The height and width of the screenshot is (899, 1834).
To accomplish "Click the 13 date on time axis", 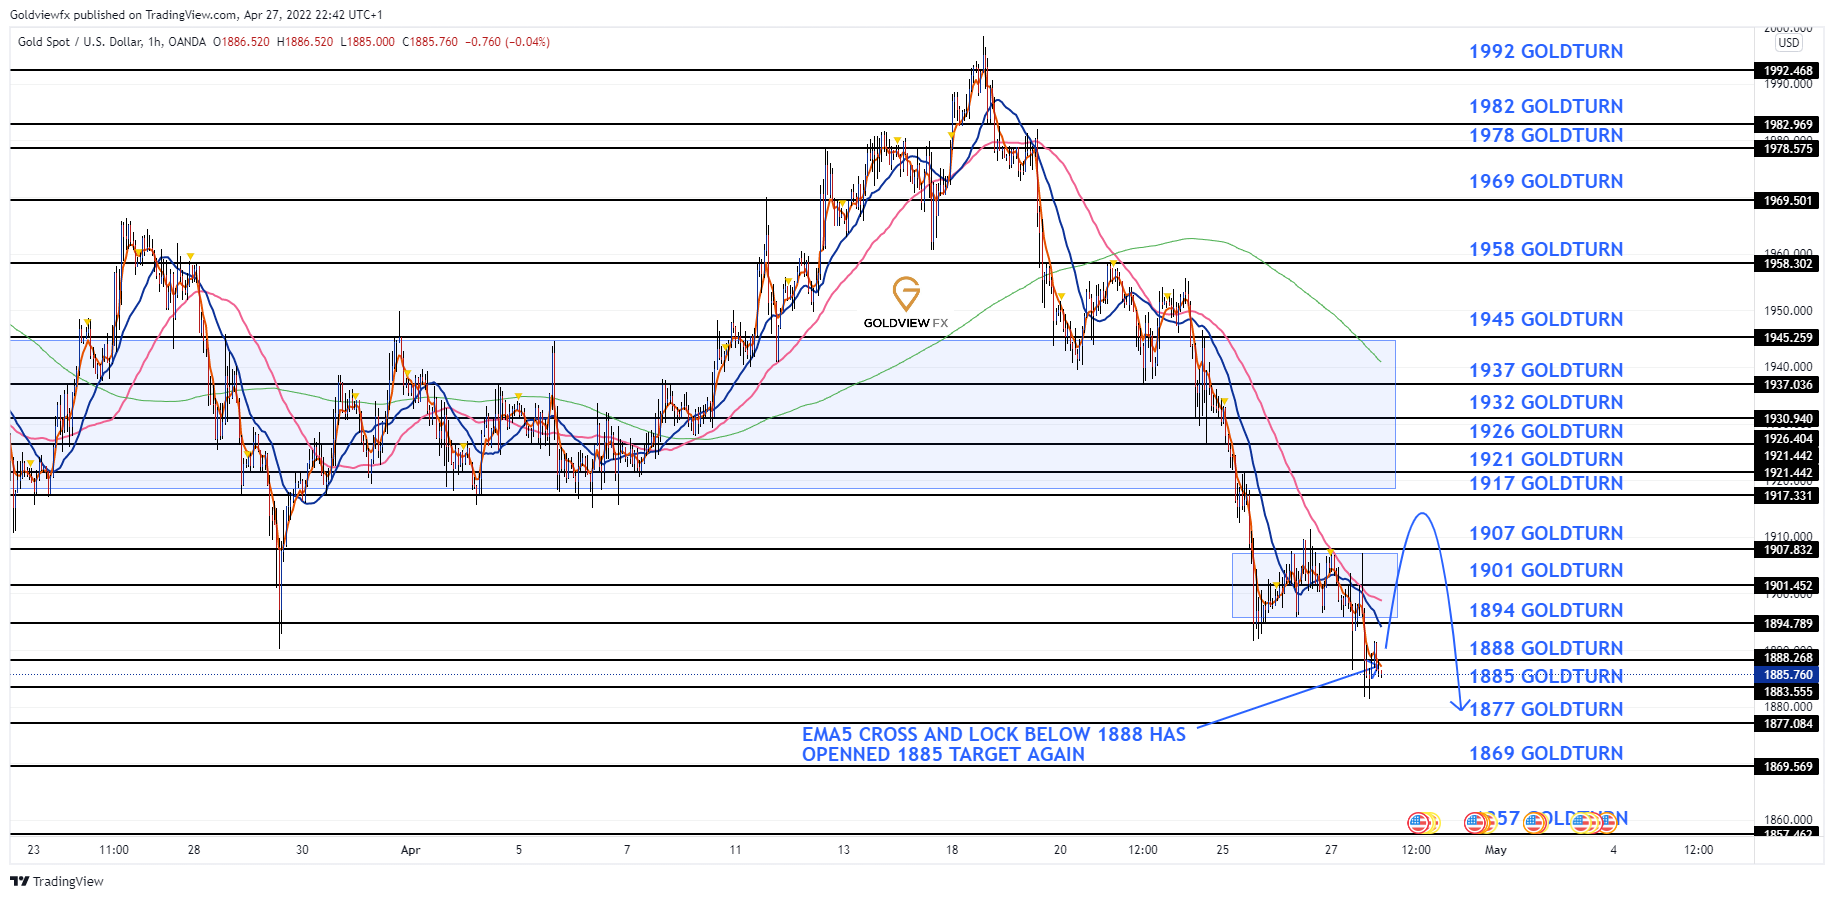I will 844,850.
